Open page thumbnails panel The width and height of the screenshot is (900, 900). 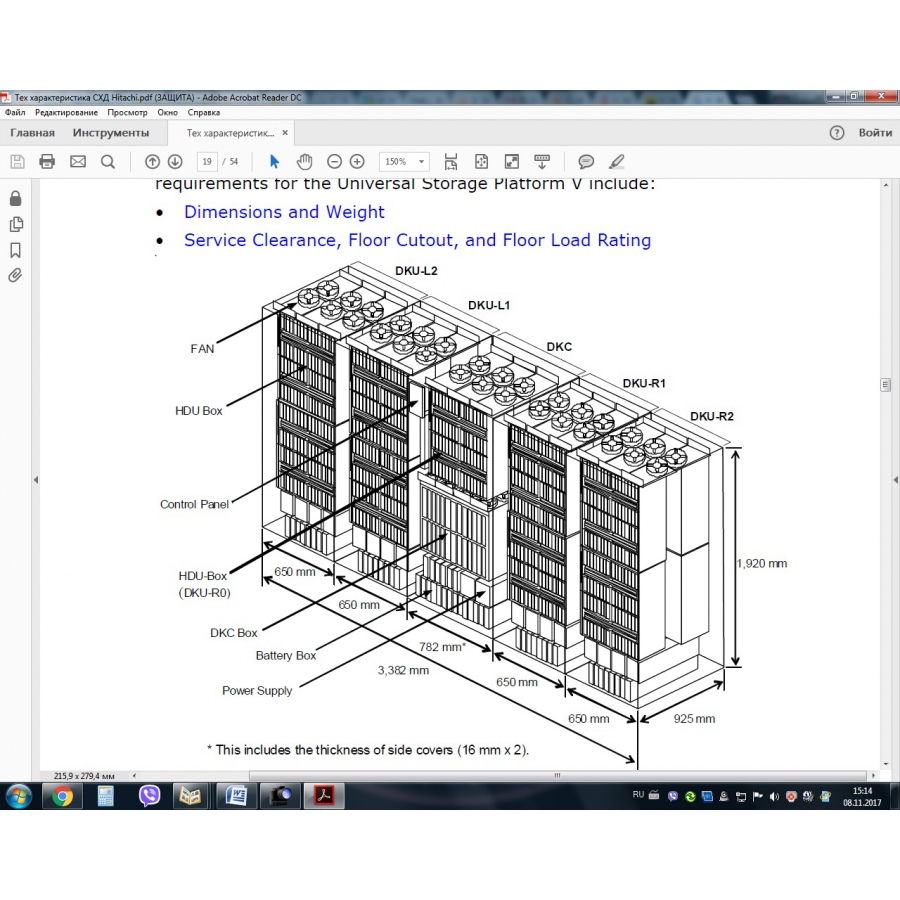(x=15, y=224)
